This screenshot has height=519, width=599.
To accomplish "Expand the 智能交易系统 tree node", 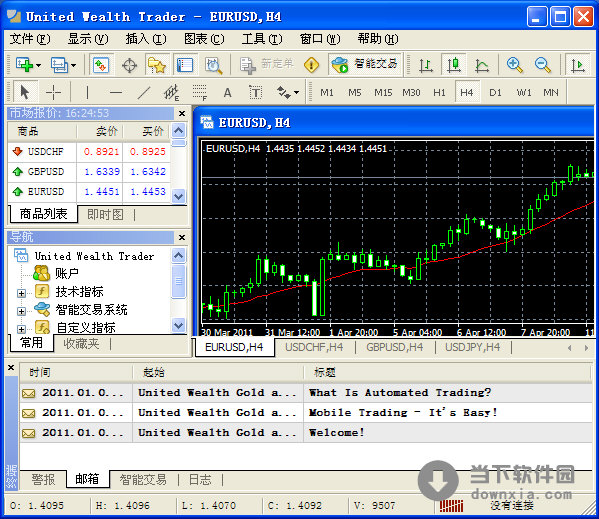I will click(21, 311).
